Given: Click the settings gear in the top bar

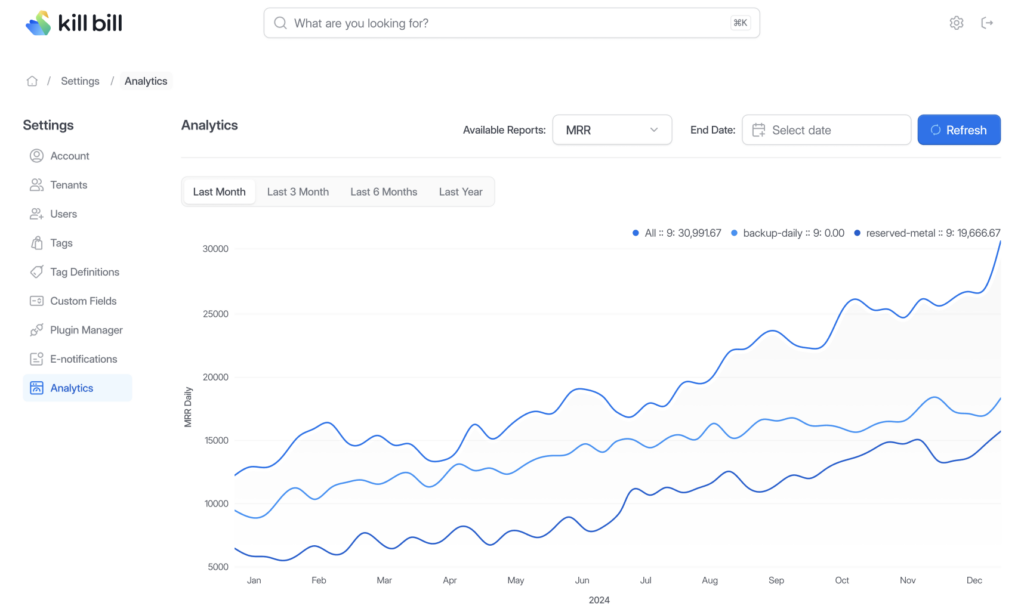Looking at the screenshot, I should click(x=956, y=22).
